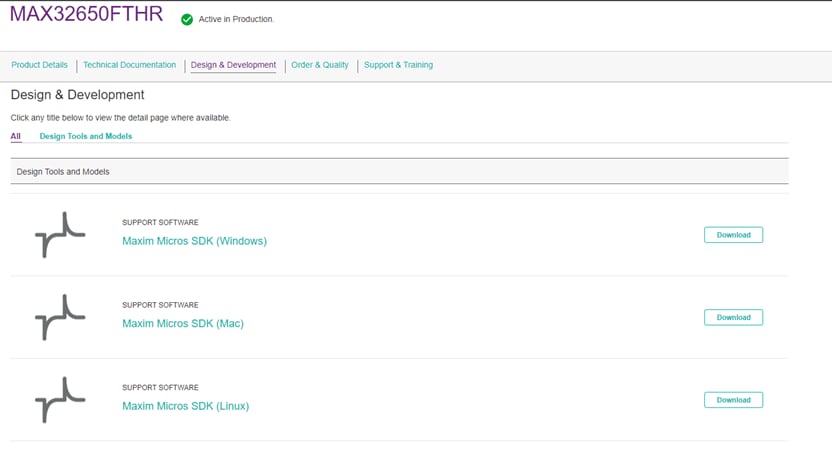Open the Maxim Micros SDK (Linux) link
Screen dimensions: 832x459
click(185, 406)
